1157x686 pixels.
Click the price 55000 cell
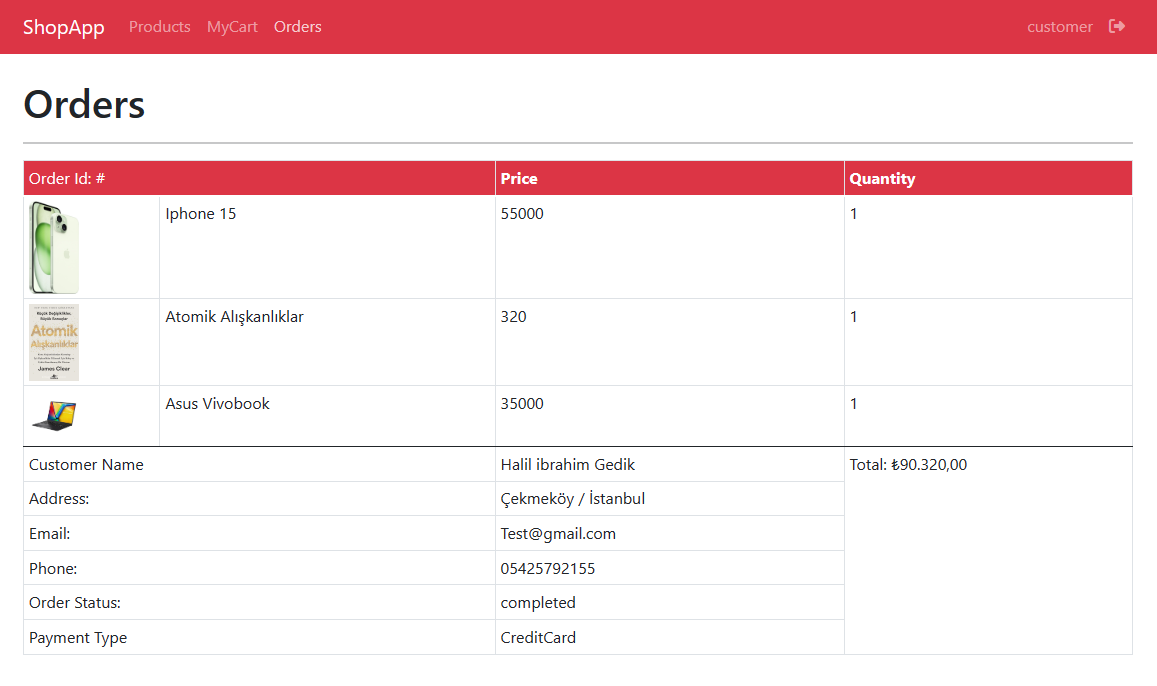[669, 247]
